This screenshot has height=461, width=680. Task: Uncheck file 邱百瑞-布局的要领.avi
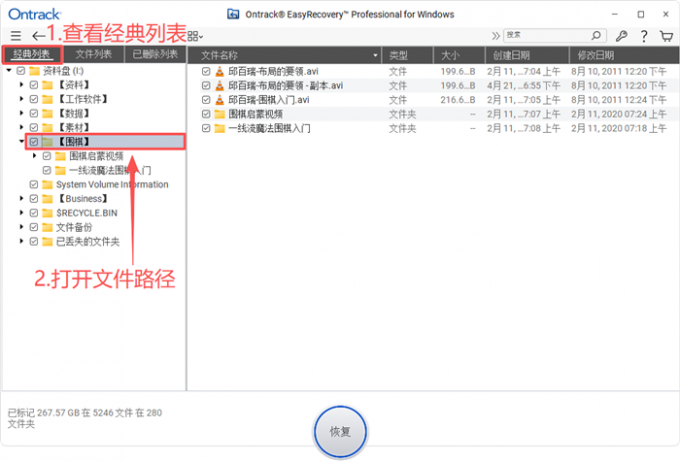point(206,72)
